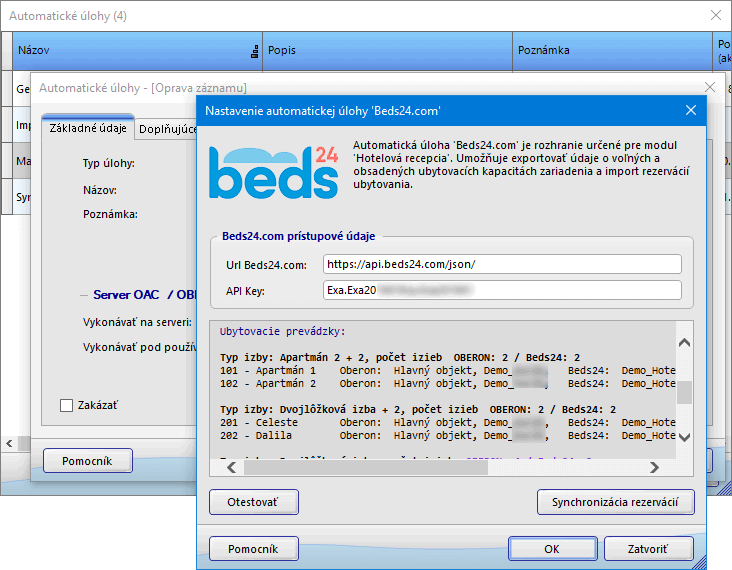Close the Beds24.com settings dialog with X

point(690,110)
